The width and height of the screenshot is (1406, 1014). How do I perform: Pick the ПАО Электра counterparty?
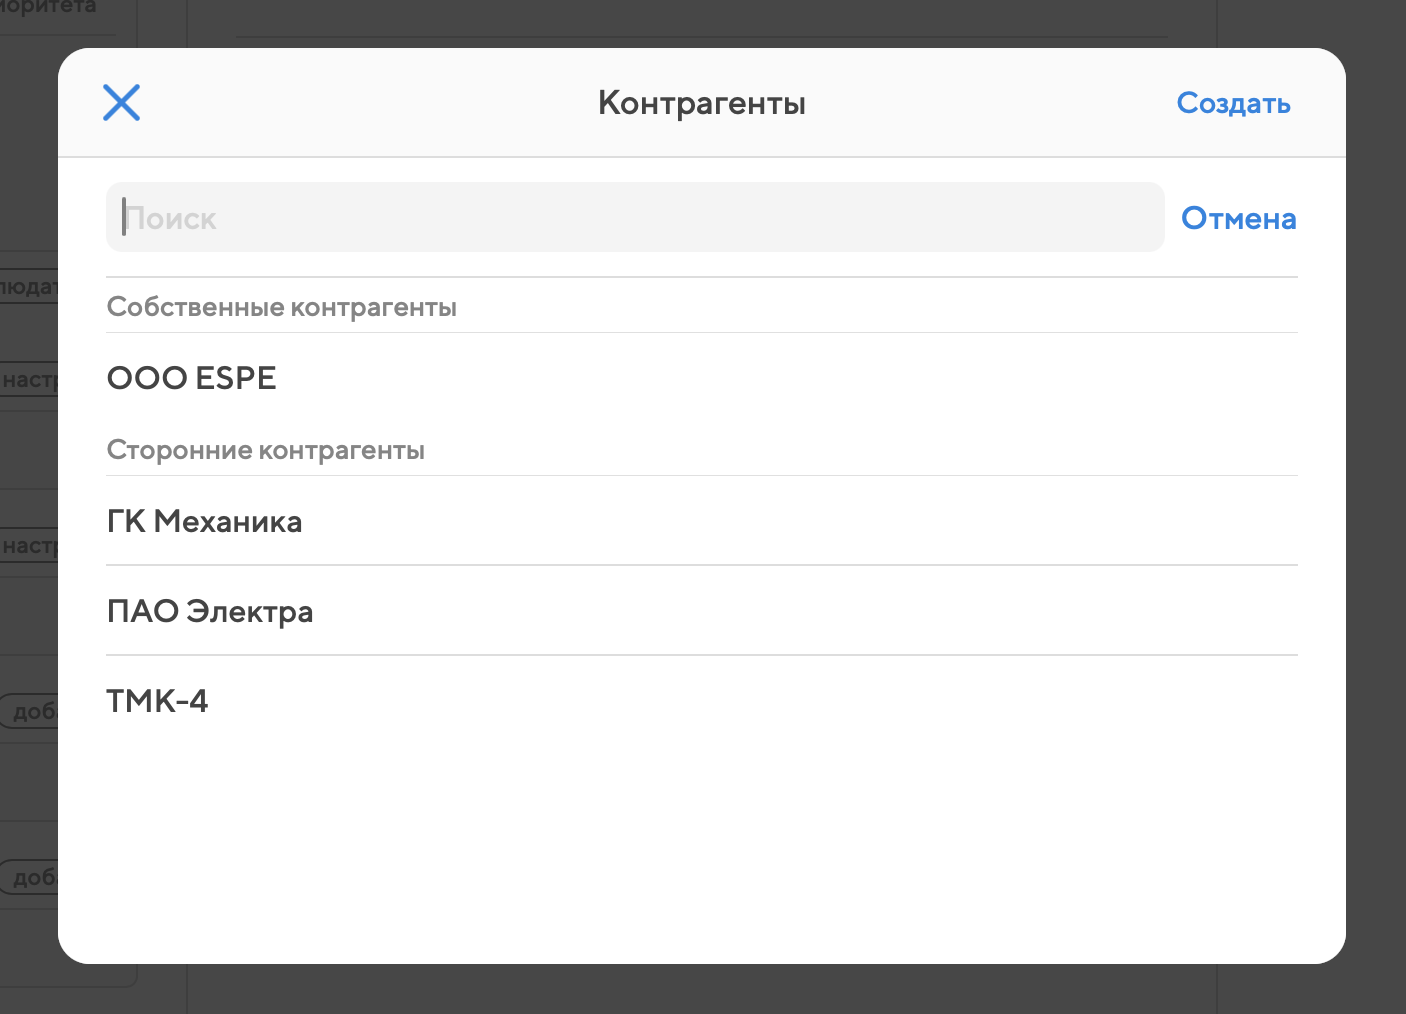tap(210, 611)
